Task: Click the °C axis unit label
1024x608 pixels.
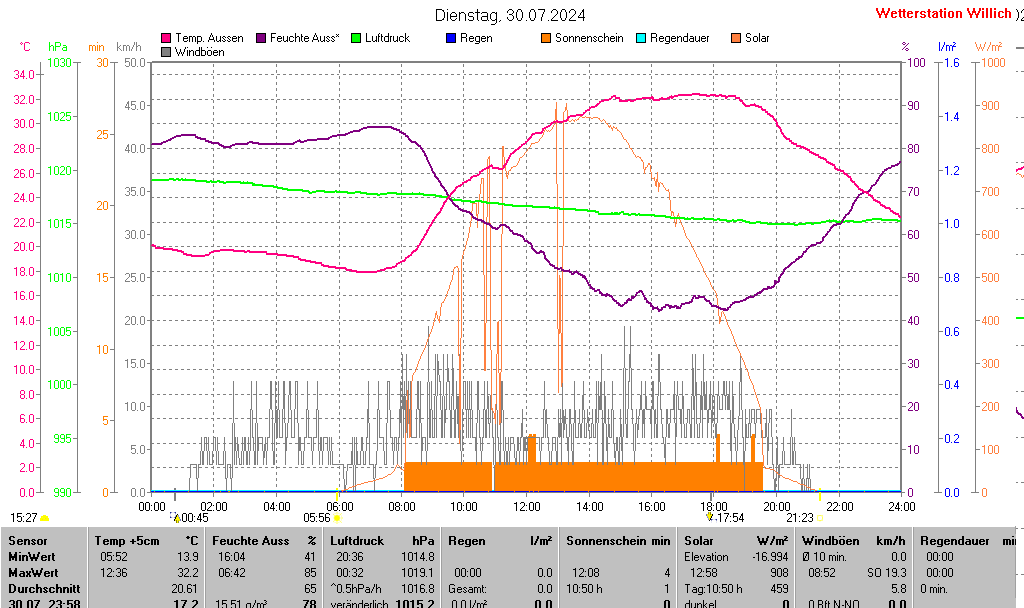Action: point(25,47)
